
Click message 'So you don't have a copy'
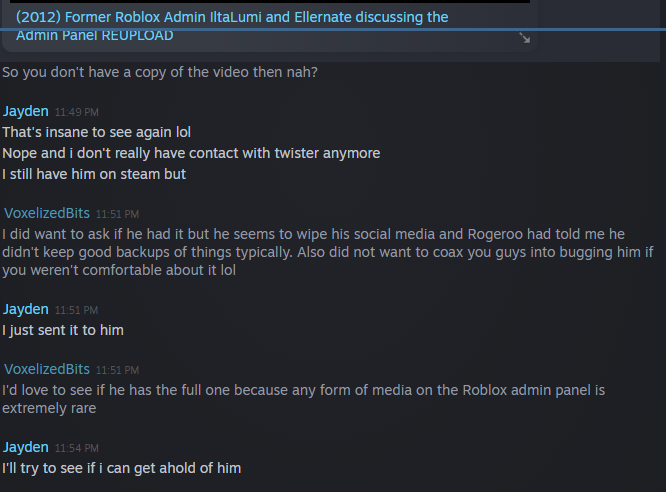[160, 73]
